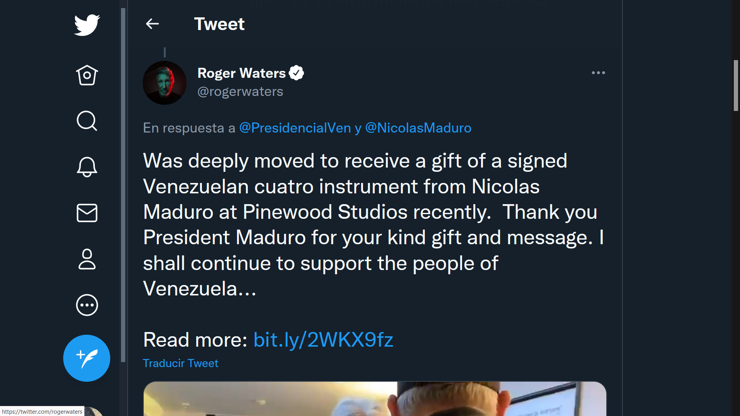Follow the bit.ly/2WKX9fz link
The width and height of the screenshot is (740, 416).
(323, 340)
